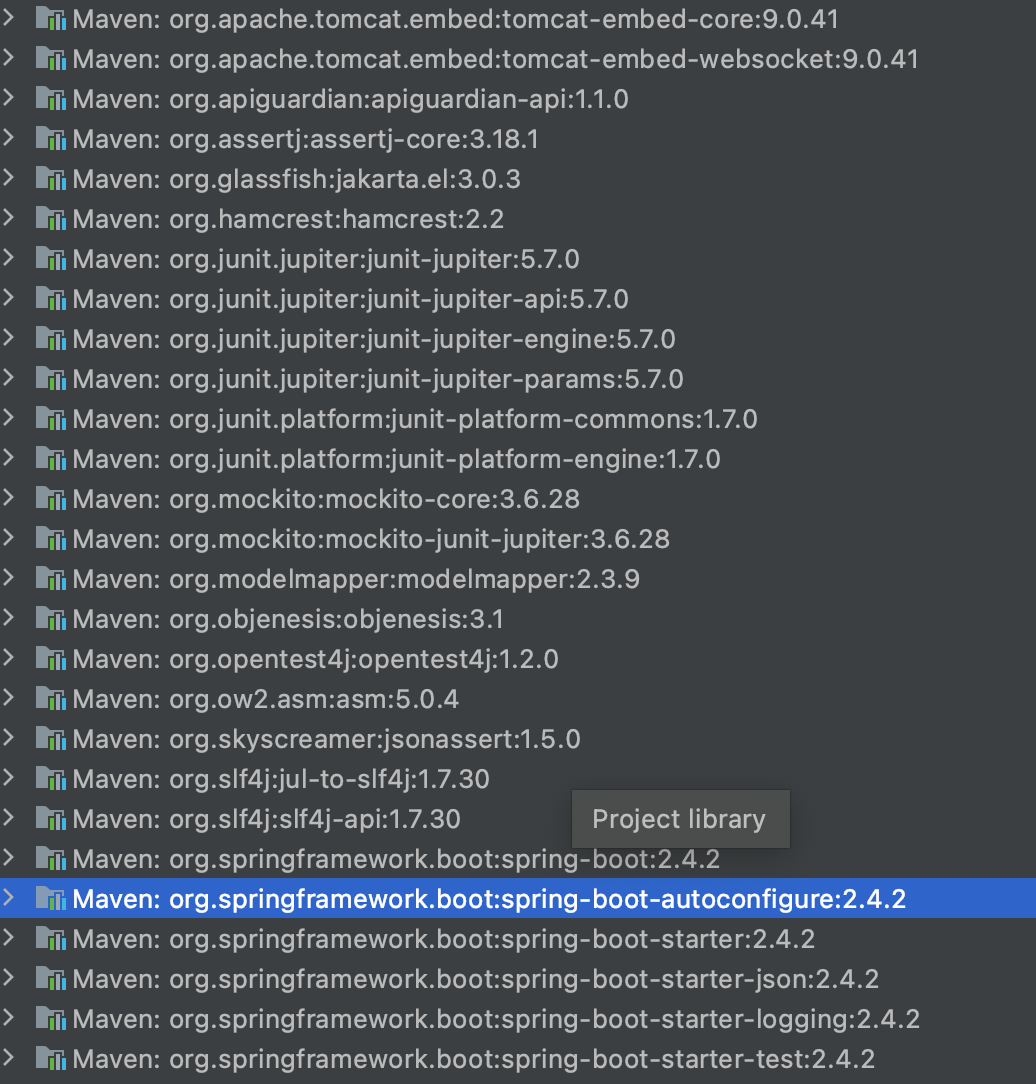Click library icon for spring-boot-starter-test:2.4.2

[x=50, y=1059]
